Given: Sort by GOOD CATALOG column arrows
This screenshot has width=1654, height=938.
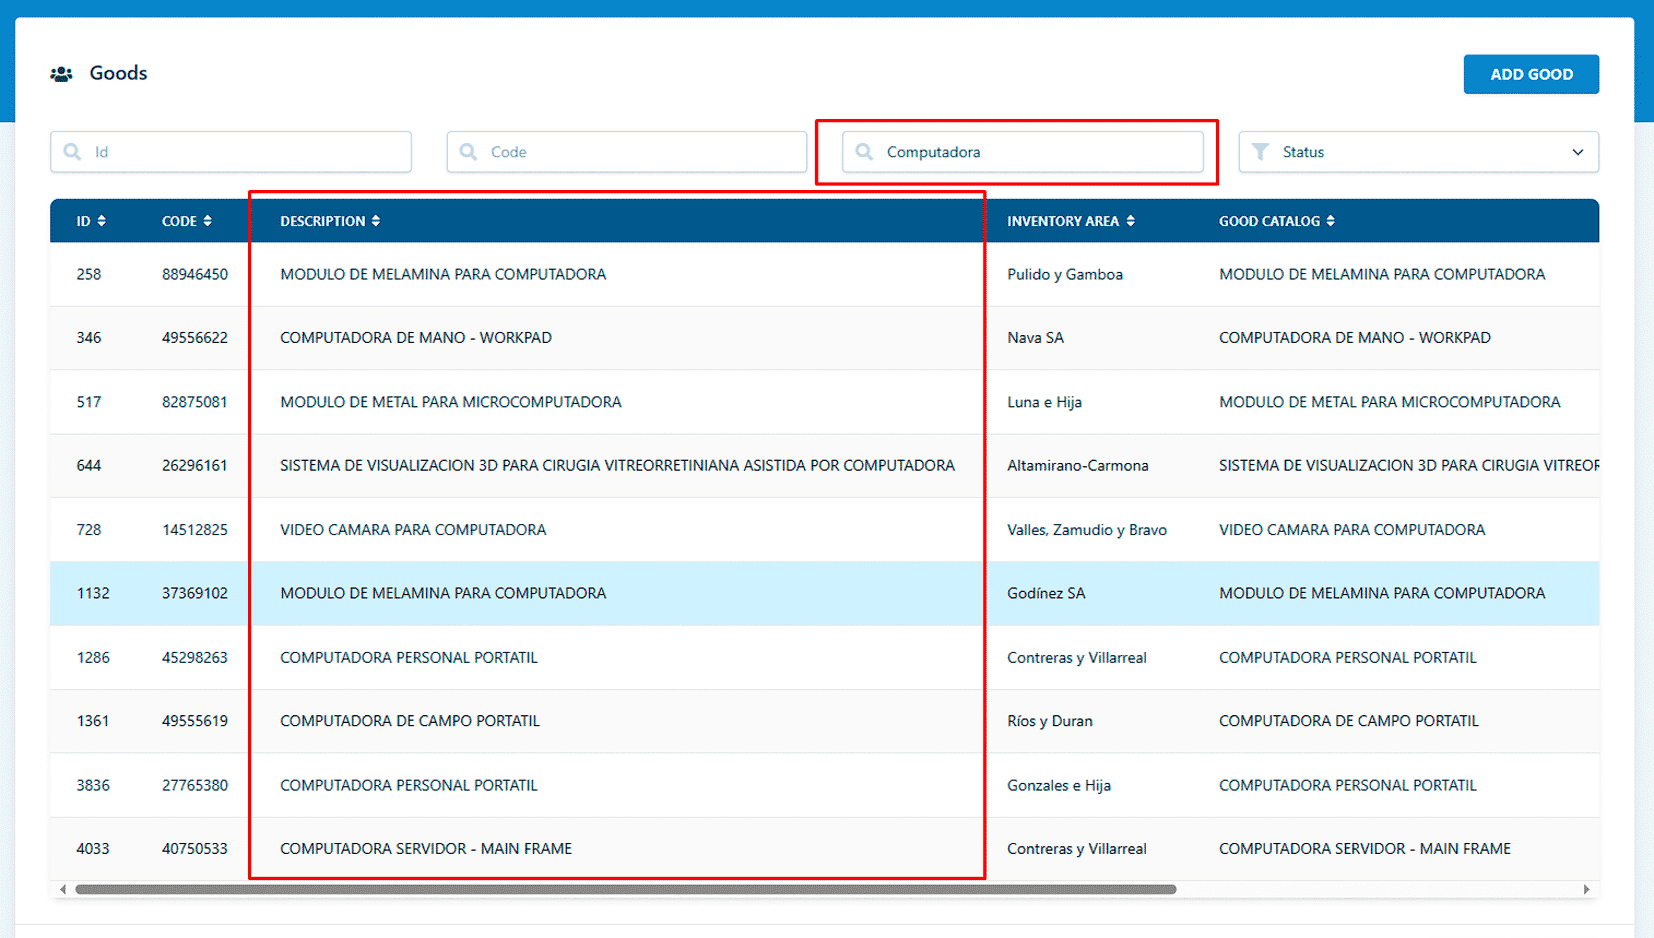Looking at the screenshot, I should point(1331,221).
